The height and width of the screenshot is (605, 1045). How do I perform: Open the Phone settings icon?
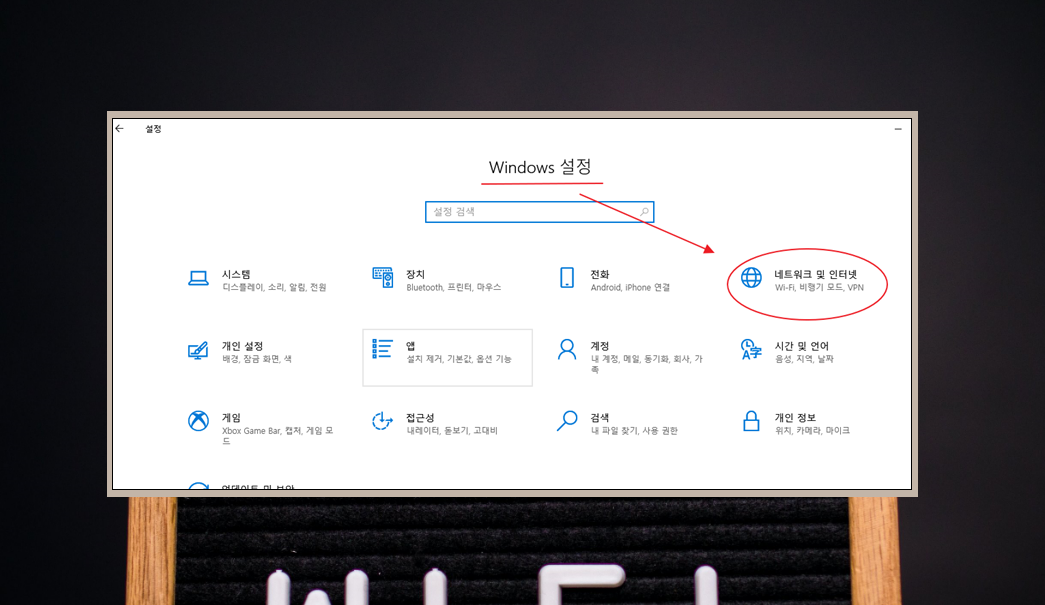click(567, 278)
